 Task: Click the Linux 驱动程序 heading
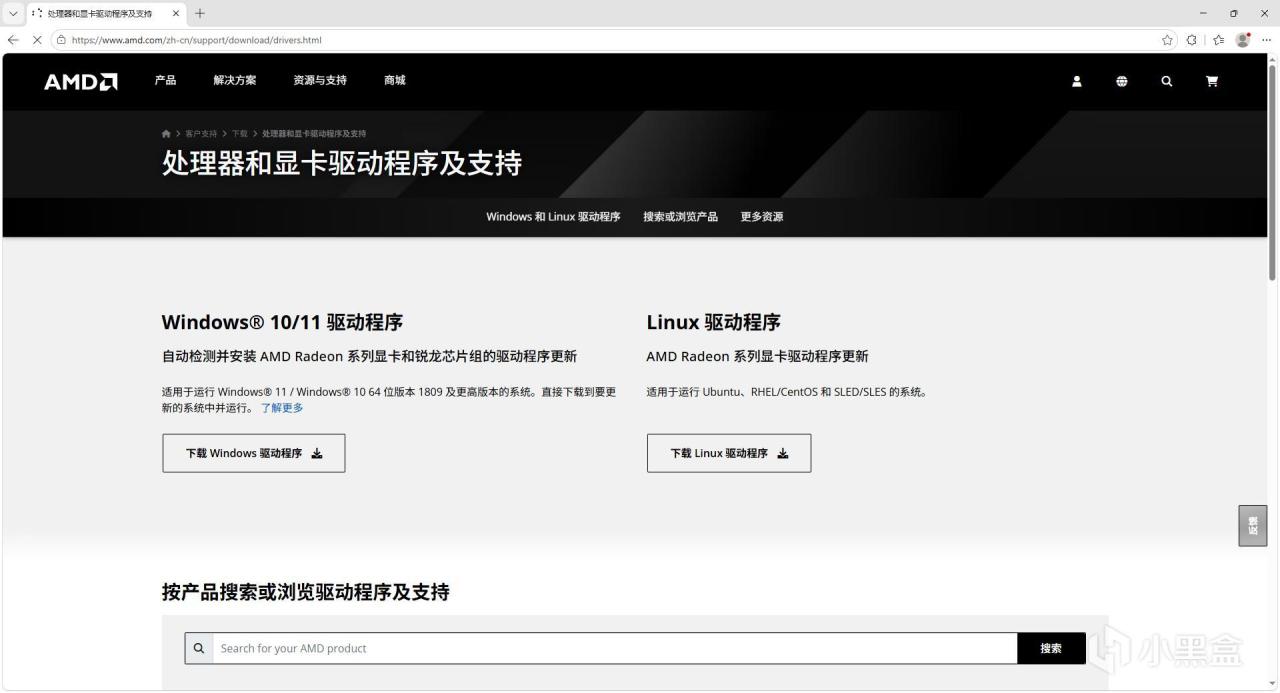tap(714, 322)
